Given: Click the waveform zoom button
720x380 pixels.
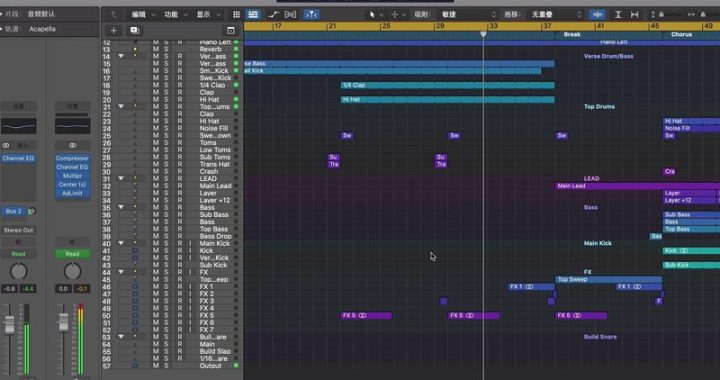Looking at the screenshot, I should pyautogui.click(x=597, y=15).
